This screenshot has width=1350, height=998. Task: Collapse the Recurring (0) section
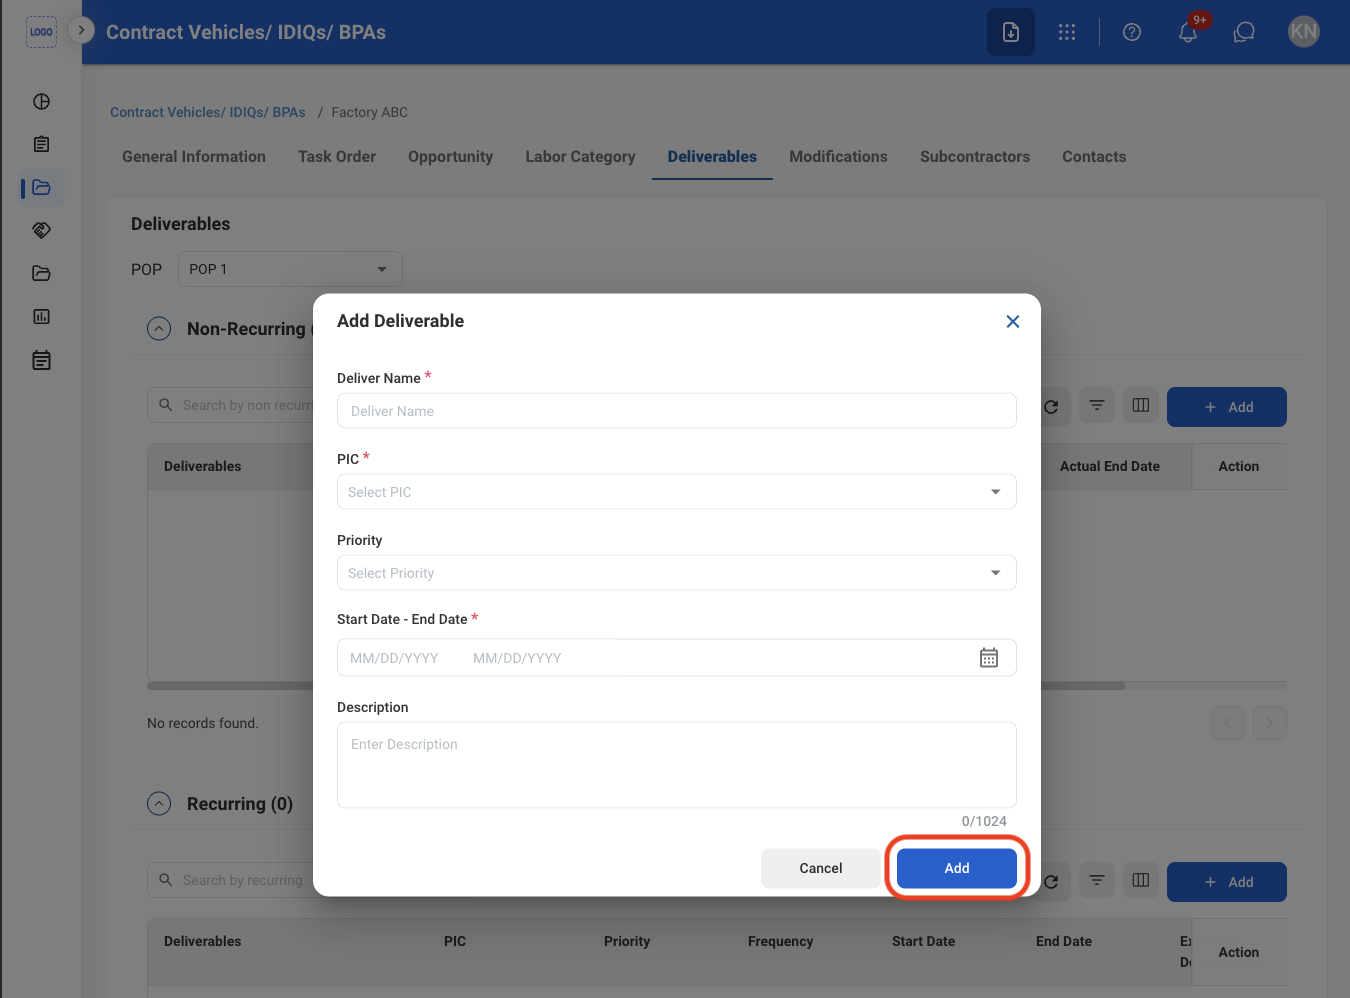159,804
